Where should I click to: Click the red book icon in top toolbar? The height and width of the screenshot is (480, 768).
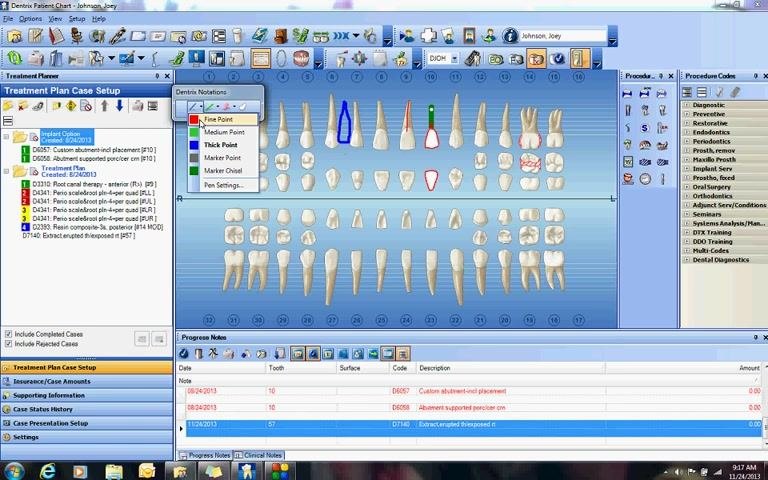pyautogui.click(x=56, y=36)
